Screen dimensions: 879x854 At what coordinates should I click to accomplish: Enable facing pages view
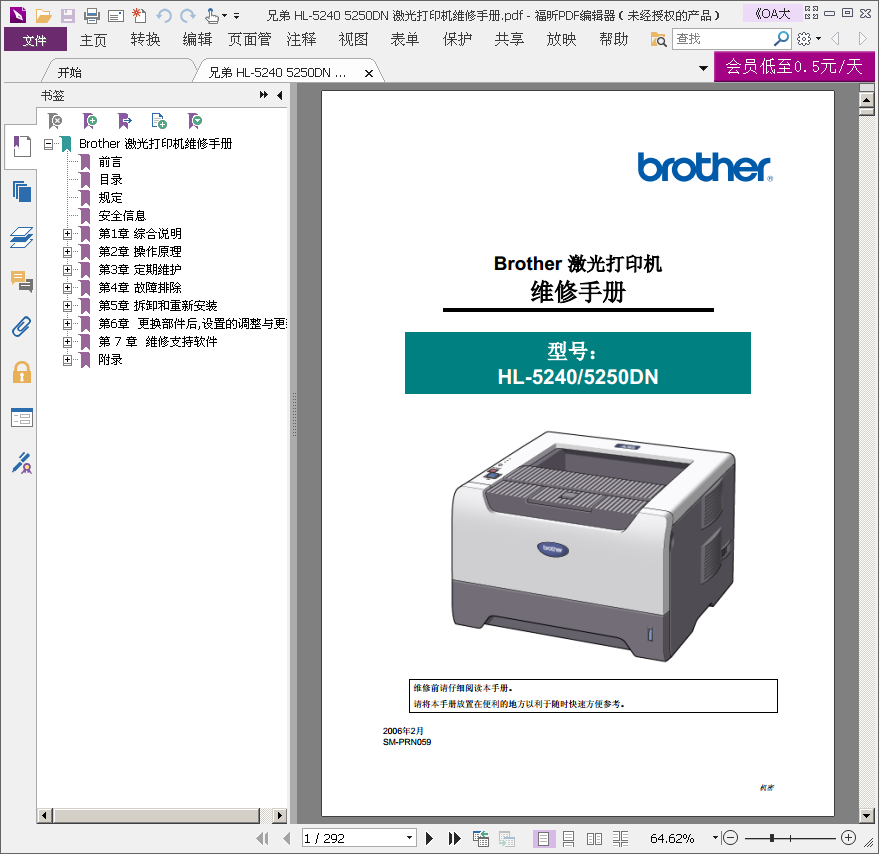tap(594, 839)
